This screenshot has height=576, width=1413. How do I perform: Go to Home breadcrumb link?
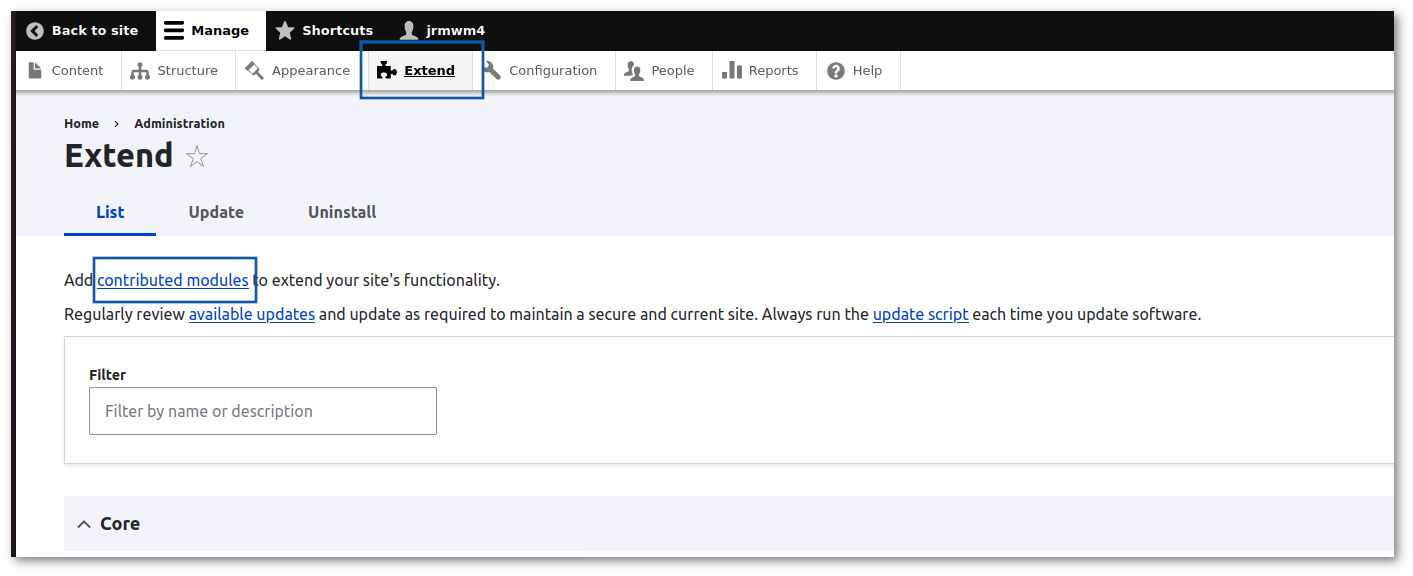(x=82, y=124)
